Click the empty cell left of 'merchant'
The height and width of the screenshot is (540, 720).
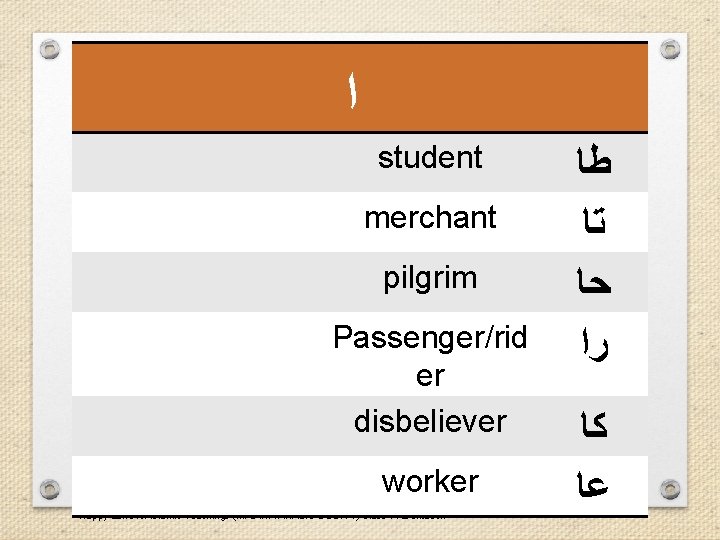point(180,221)
